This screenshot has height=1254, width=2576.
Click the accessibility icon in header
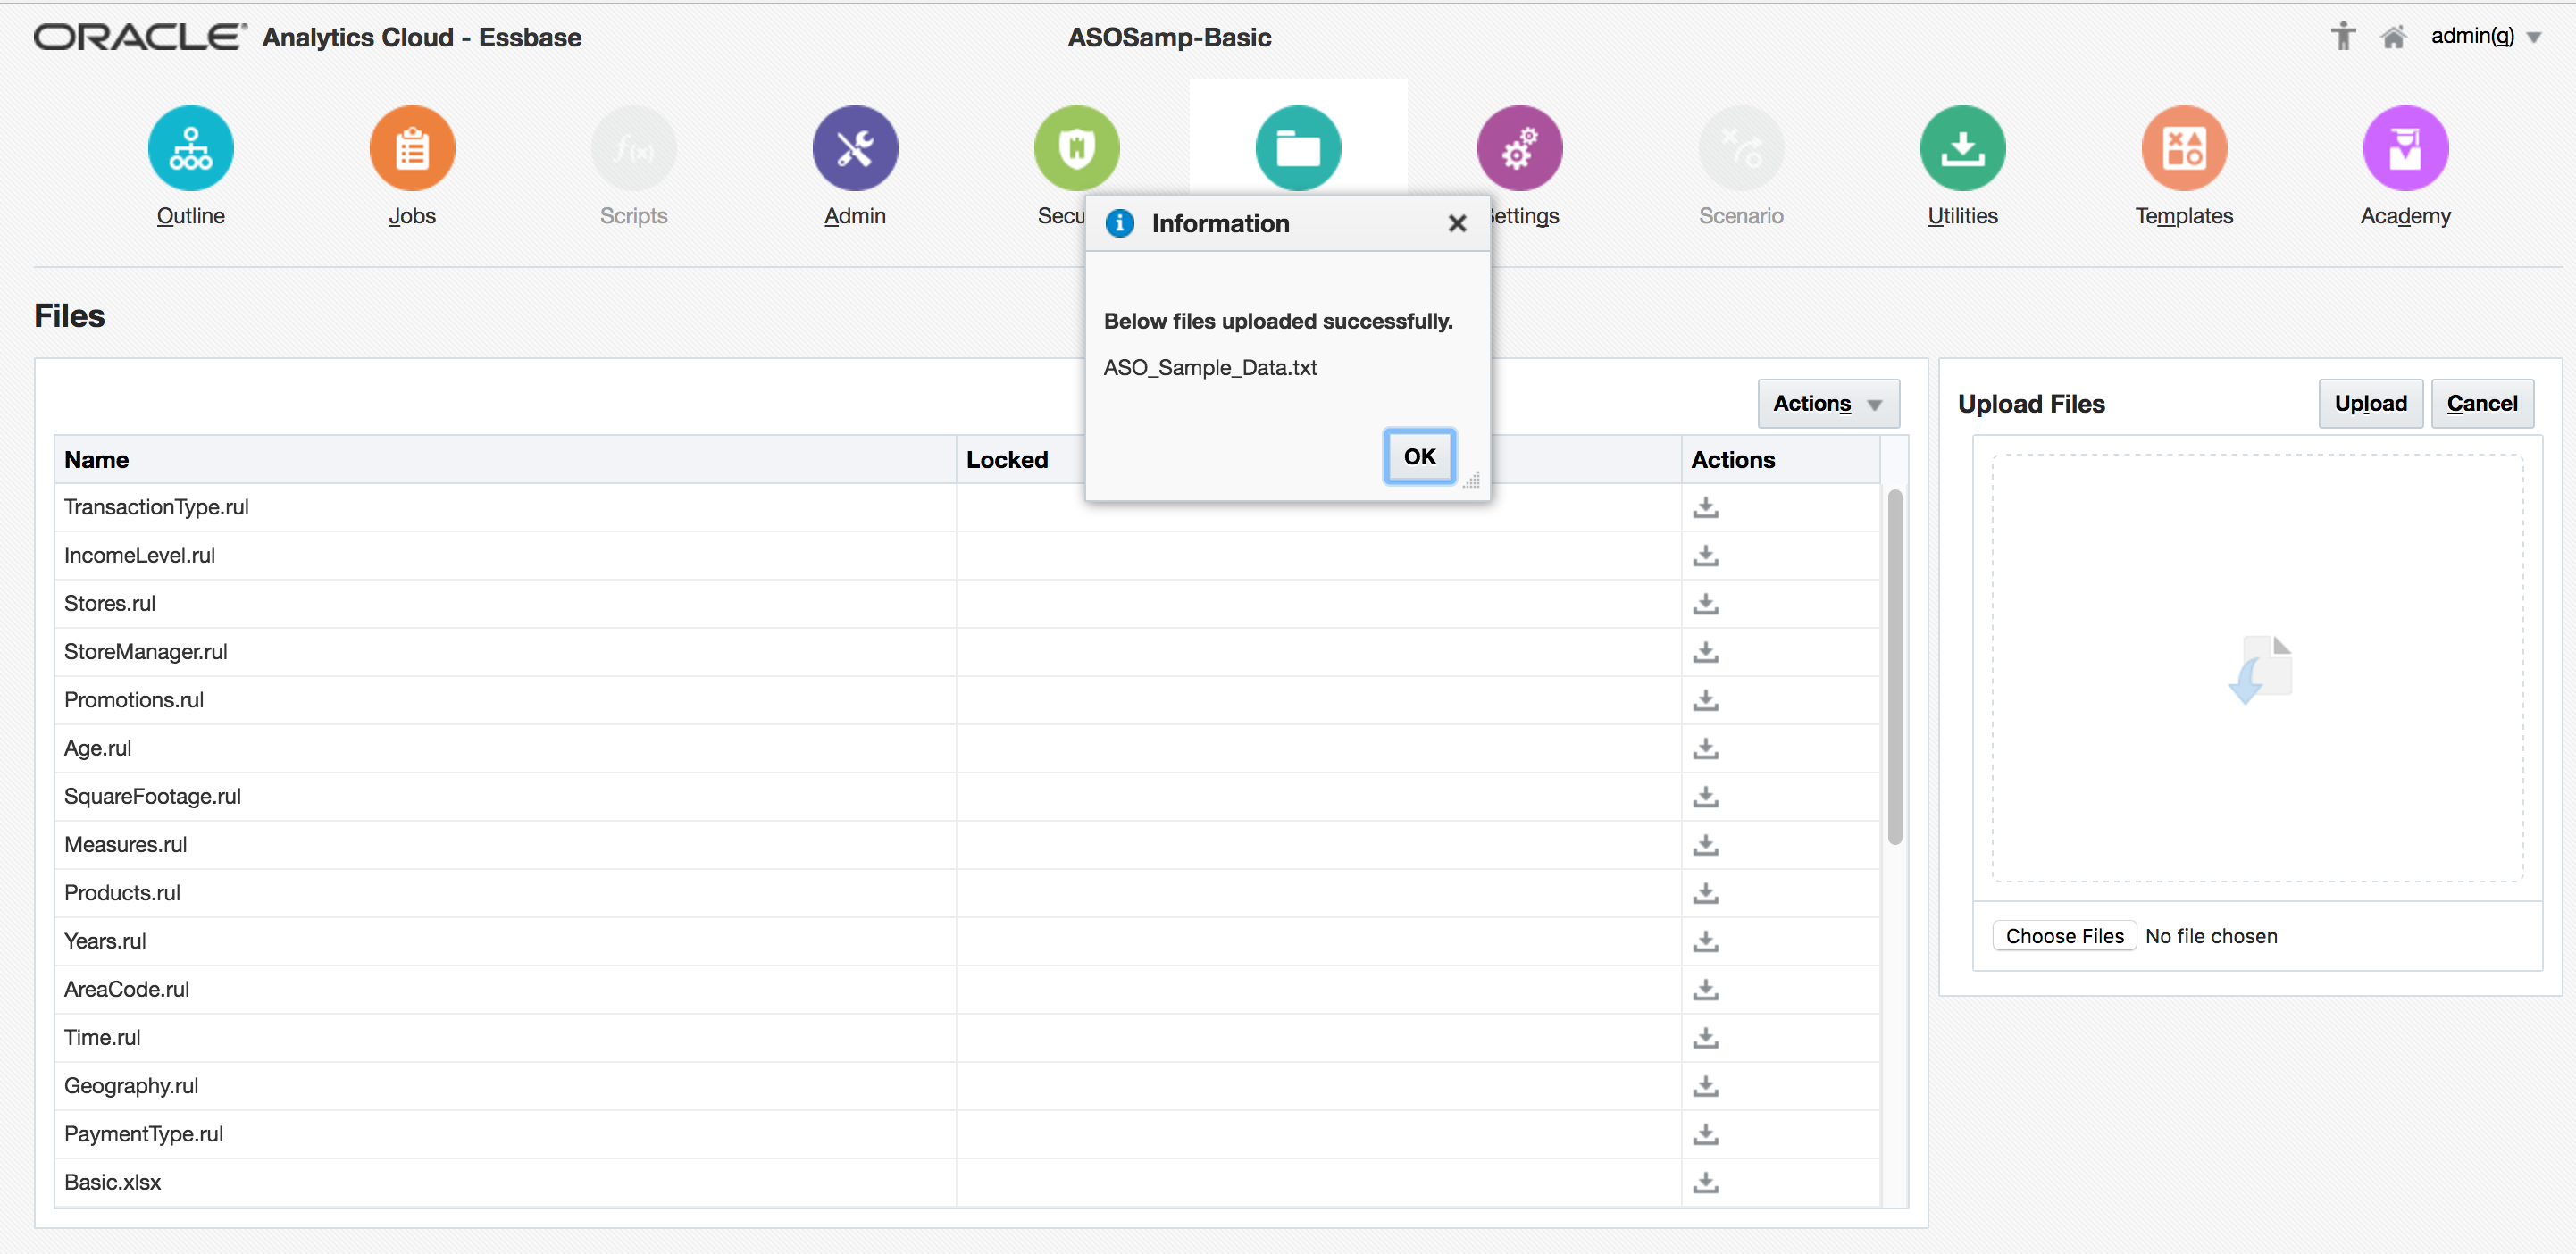[x=2342, y=37]
